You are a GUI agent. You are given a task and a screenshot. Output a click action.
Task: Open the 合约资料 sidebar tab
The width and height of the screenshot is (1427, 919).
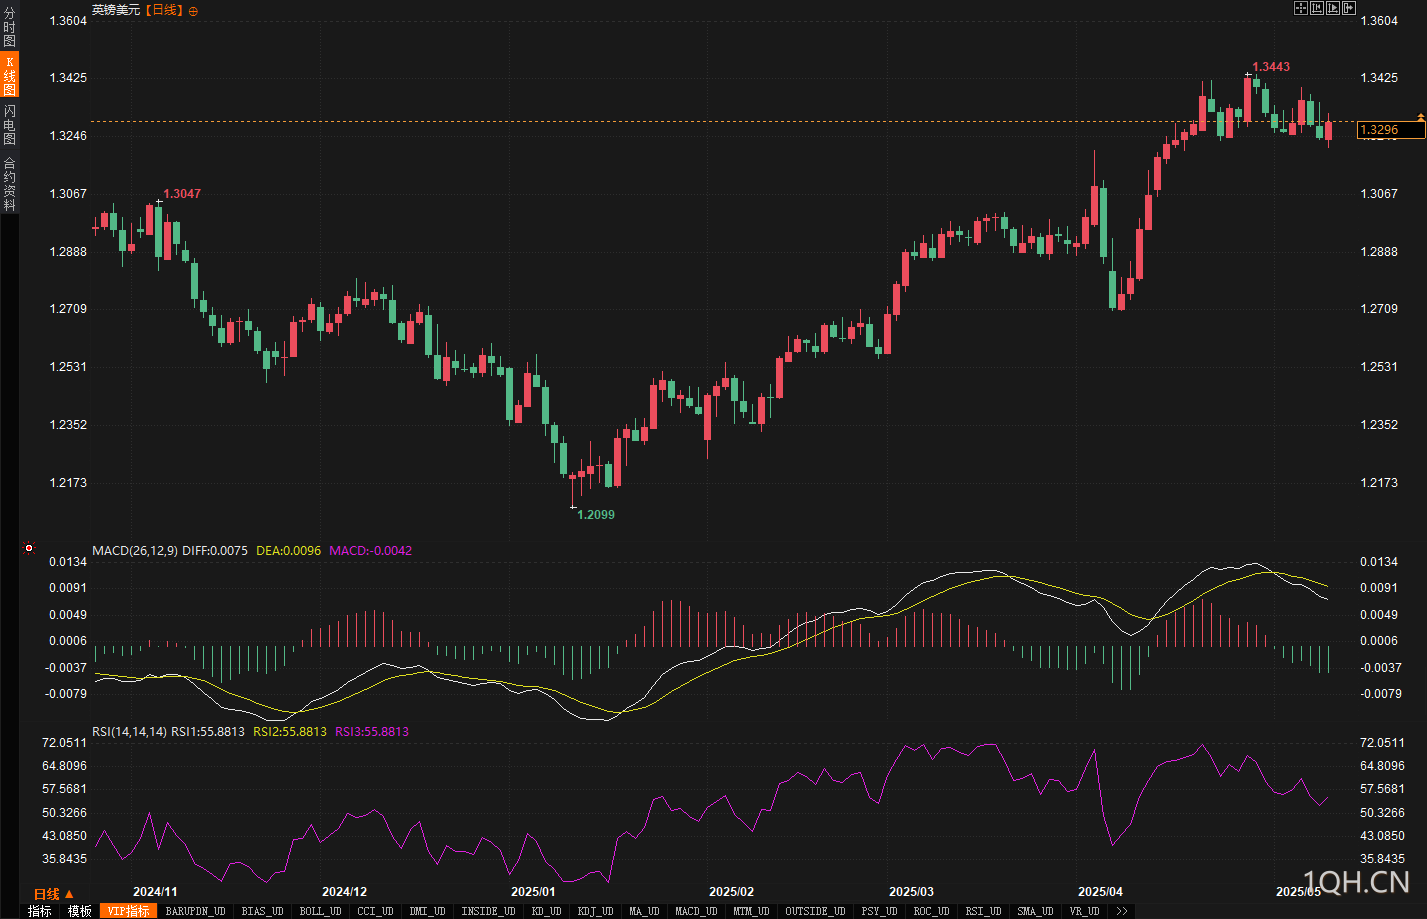coord(9,183)
